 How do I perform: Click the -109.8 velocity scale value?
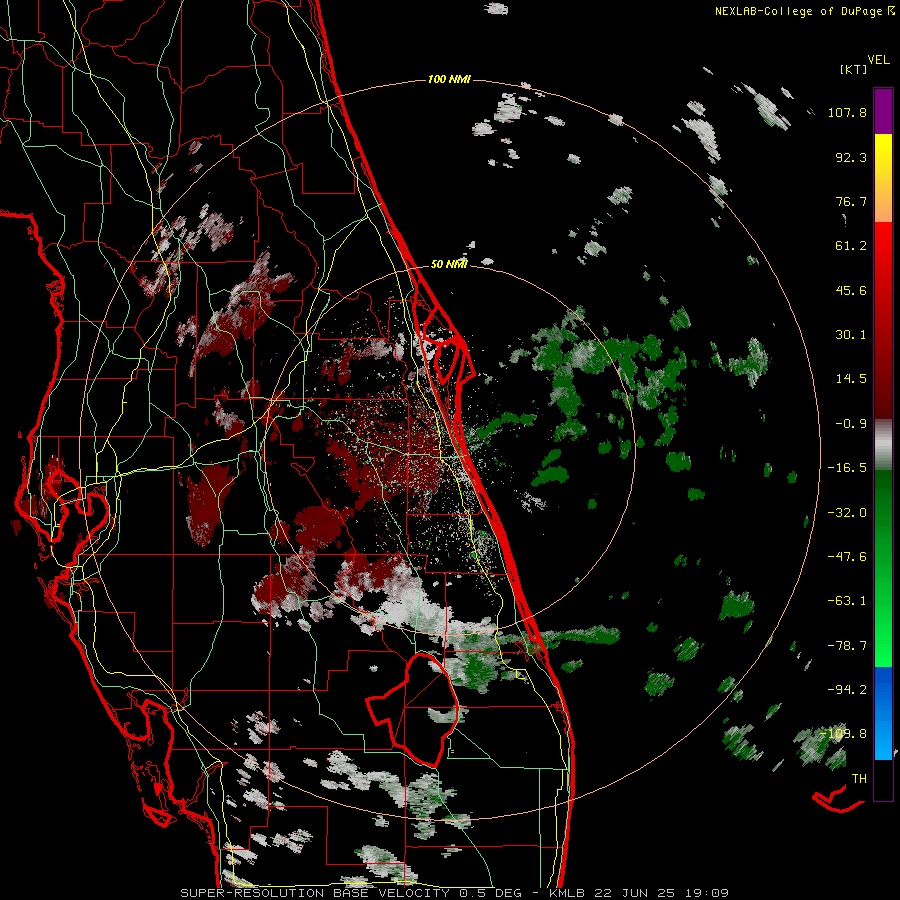click(x=844, y=734)
